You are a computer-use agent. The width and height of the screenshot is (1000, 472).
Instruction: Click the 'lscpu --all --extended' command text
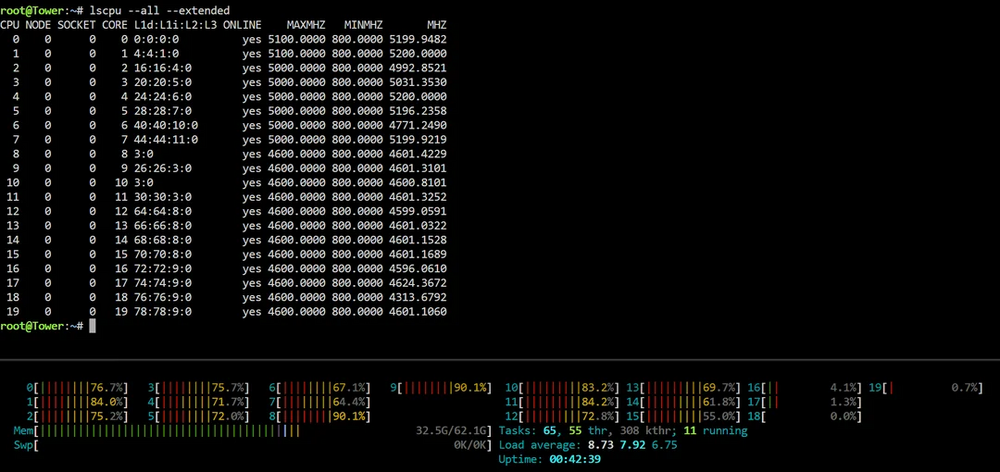tap(160, 10)
